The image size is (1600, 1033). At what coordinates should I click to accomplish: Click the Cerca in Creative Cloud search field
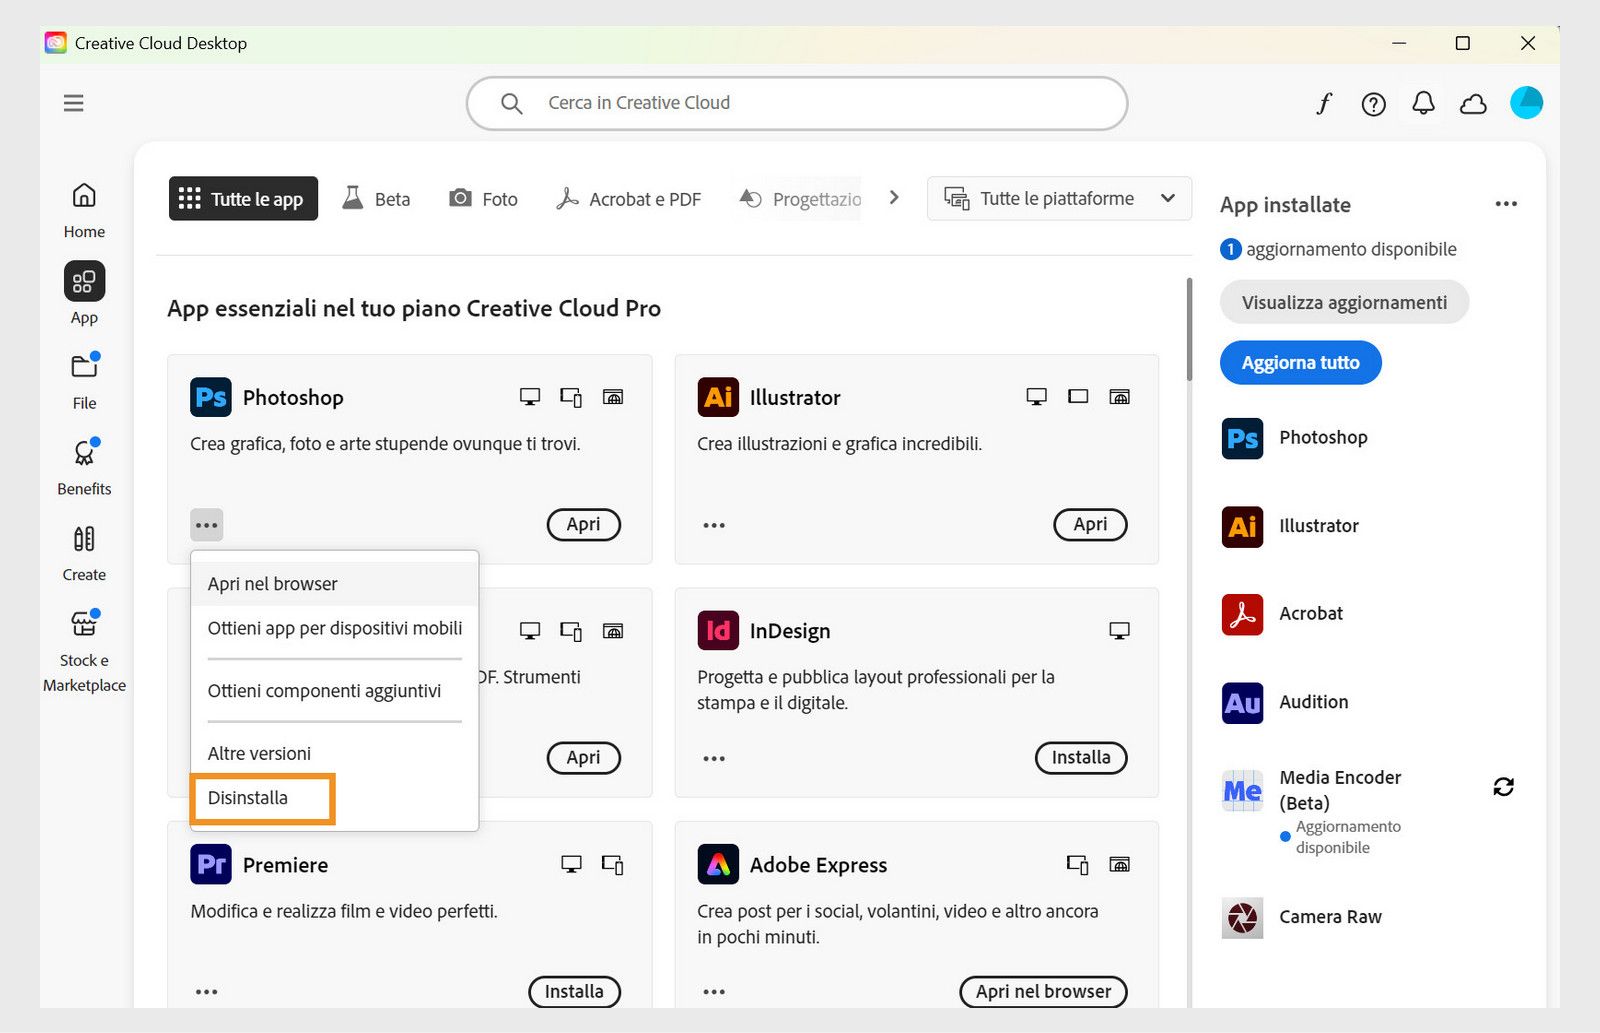pos(797,102)
